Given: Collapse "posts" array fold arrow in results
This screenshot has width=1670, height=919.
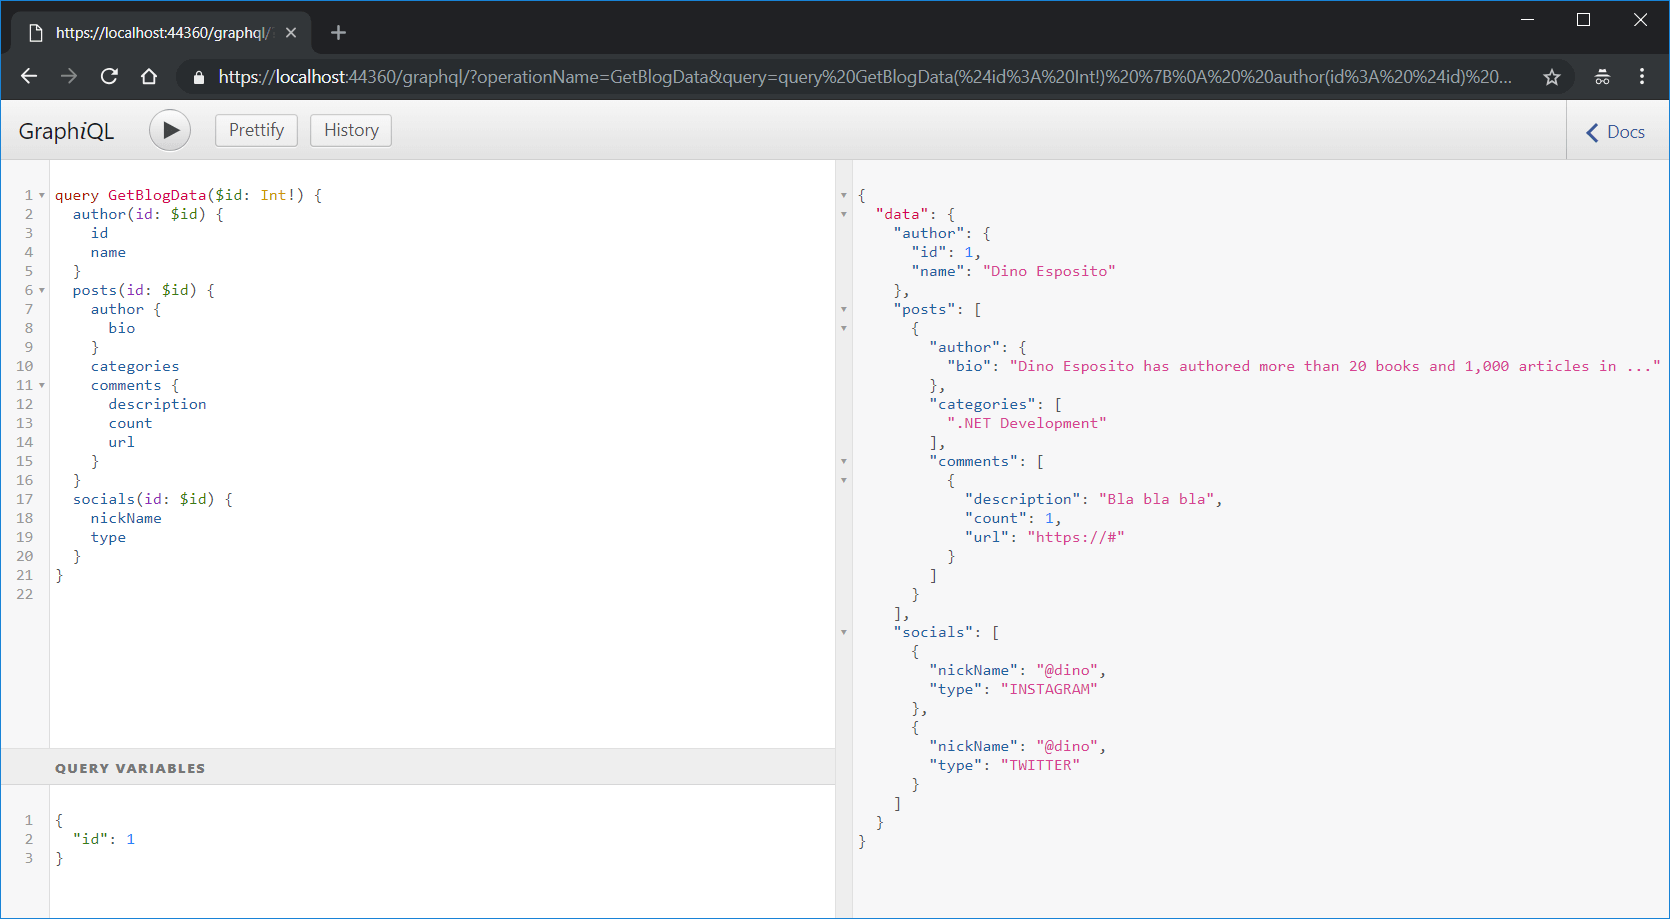Looking at the screenshot, I should click(x=844, y=310).
